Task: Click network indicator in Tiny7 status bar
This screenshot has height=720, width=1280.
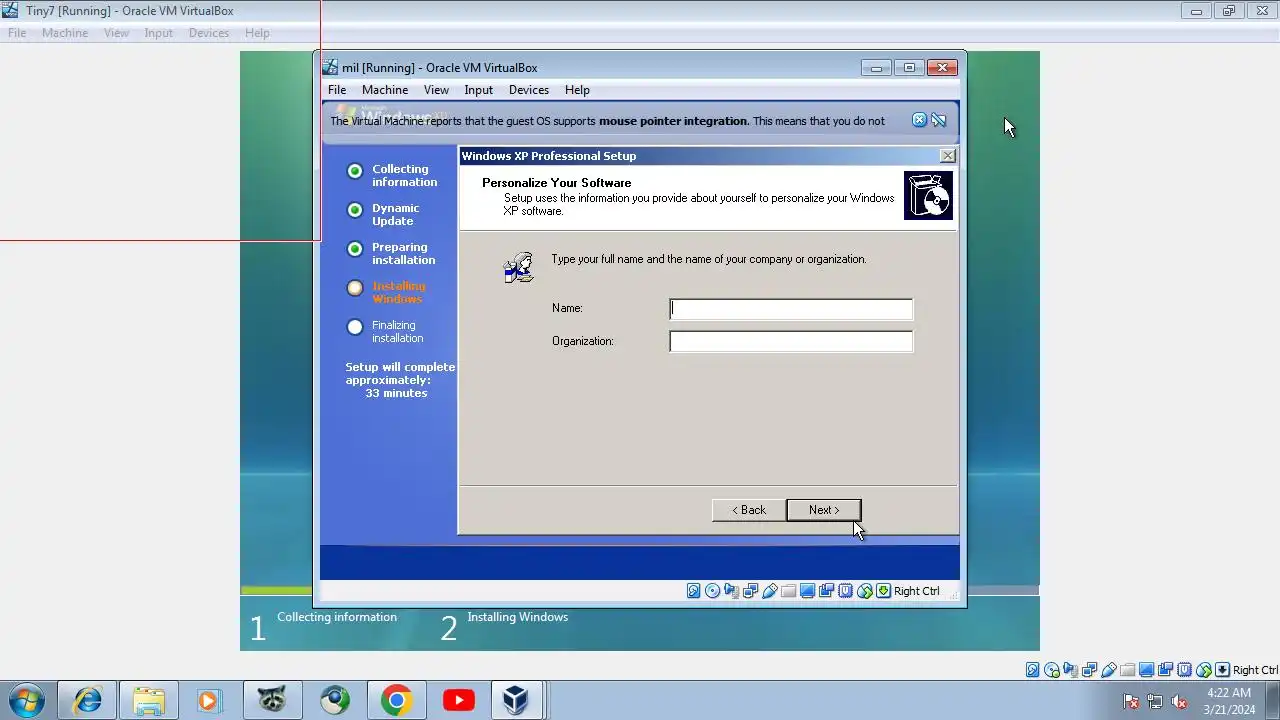Action: pyautogui.click(x=1089, y=670)
